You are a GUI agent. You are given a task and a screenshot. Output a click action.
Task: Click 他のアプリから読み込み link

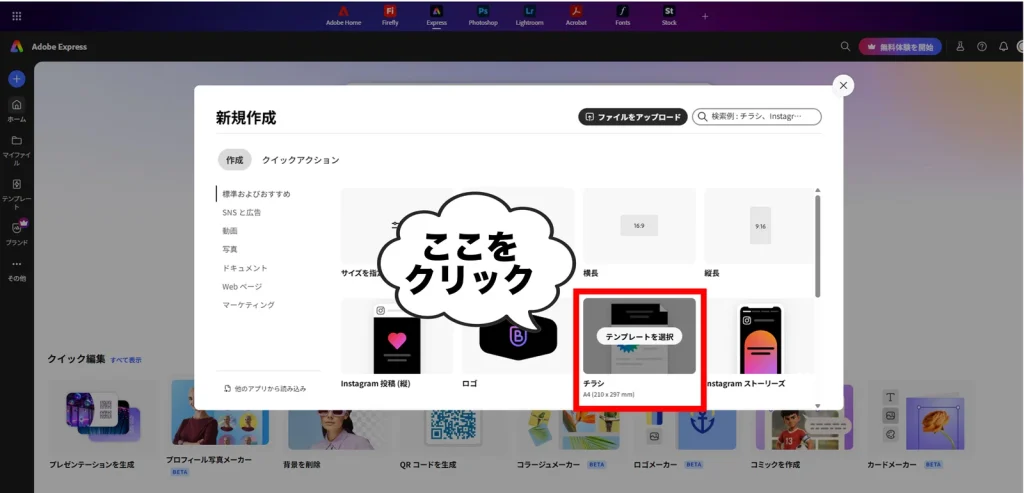(x=265, y=389)
